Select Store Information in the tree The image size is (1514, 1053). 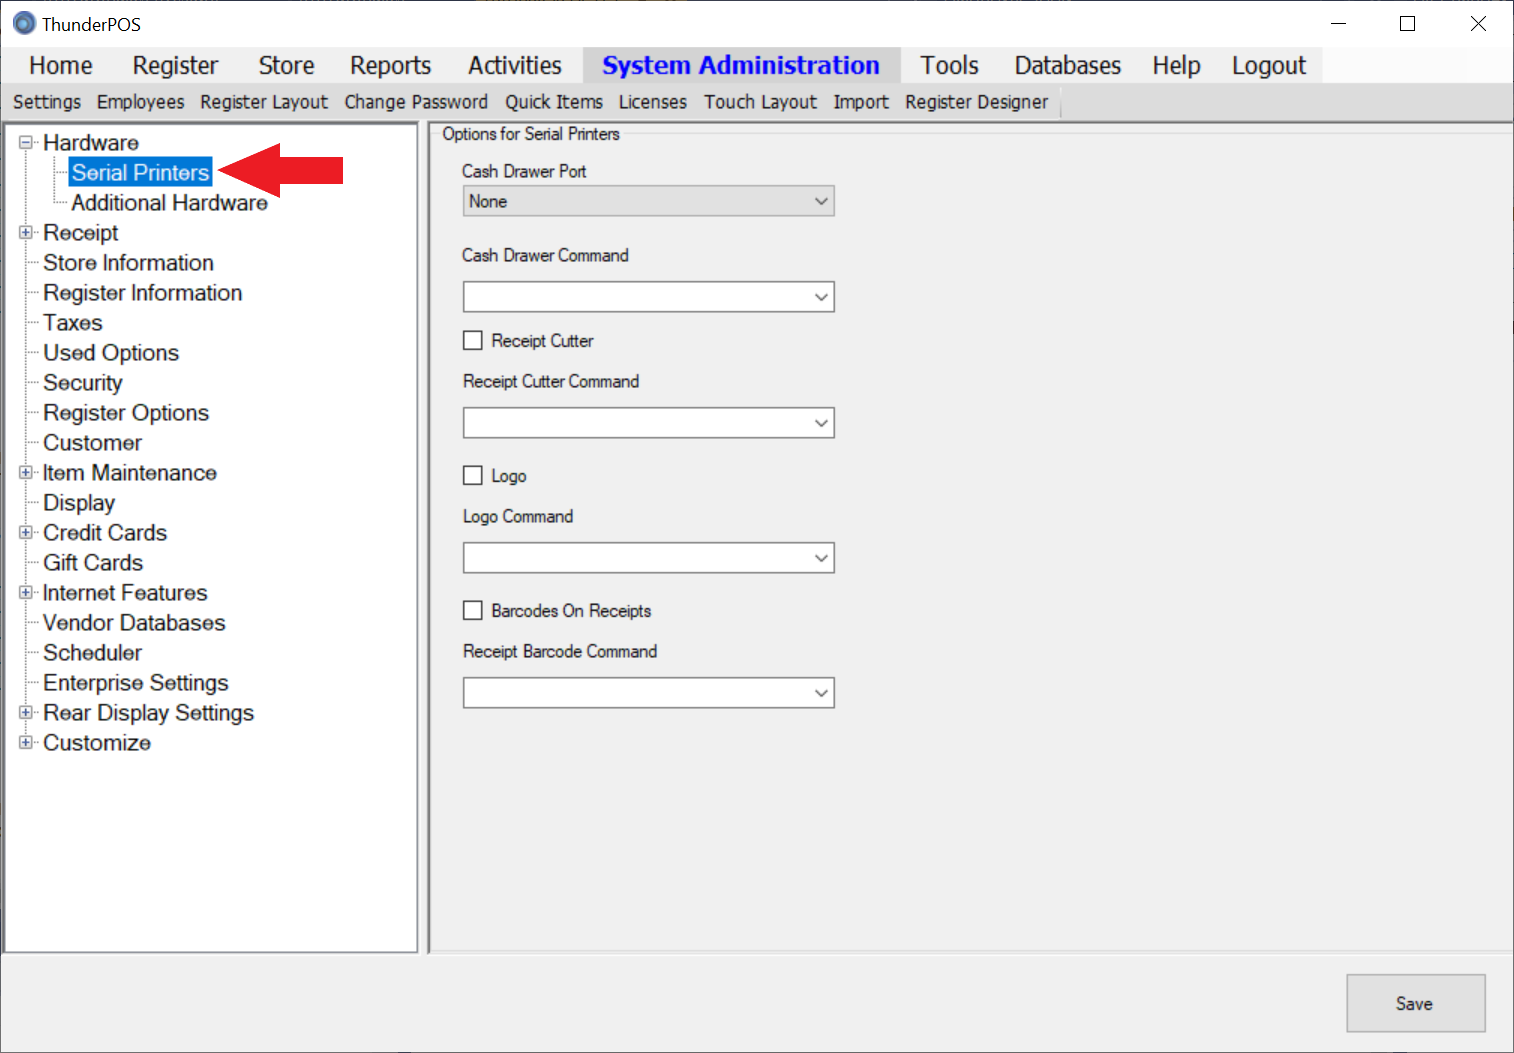[x=128, y=263]
